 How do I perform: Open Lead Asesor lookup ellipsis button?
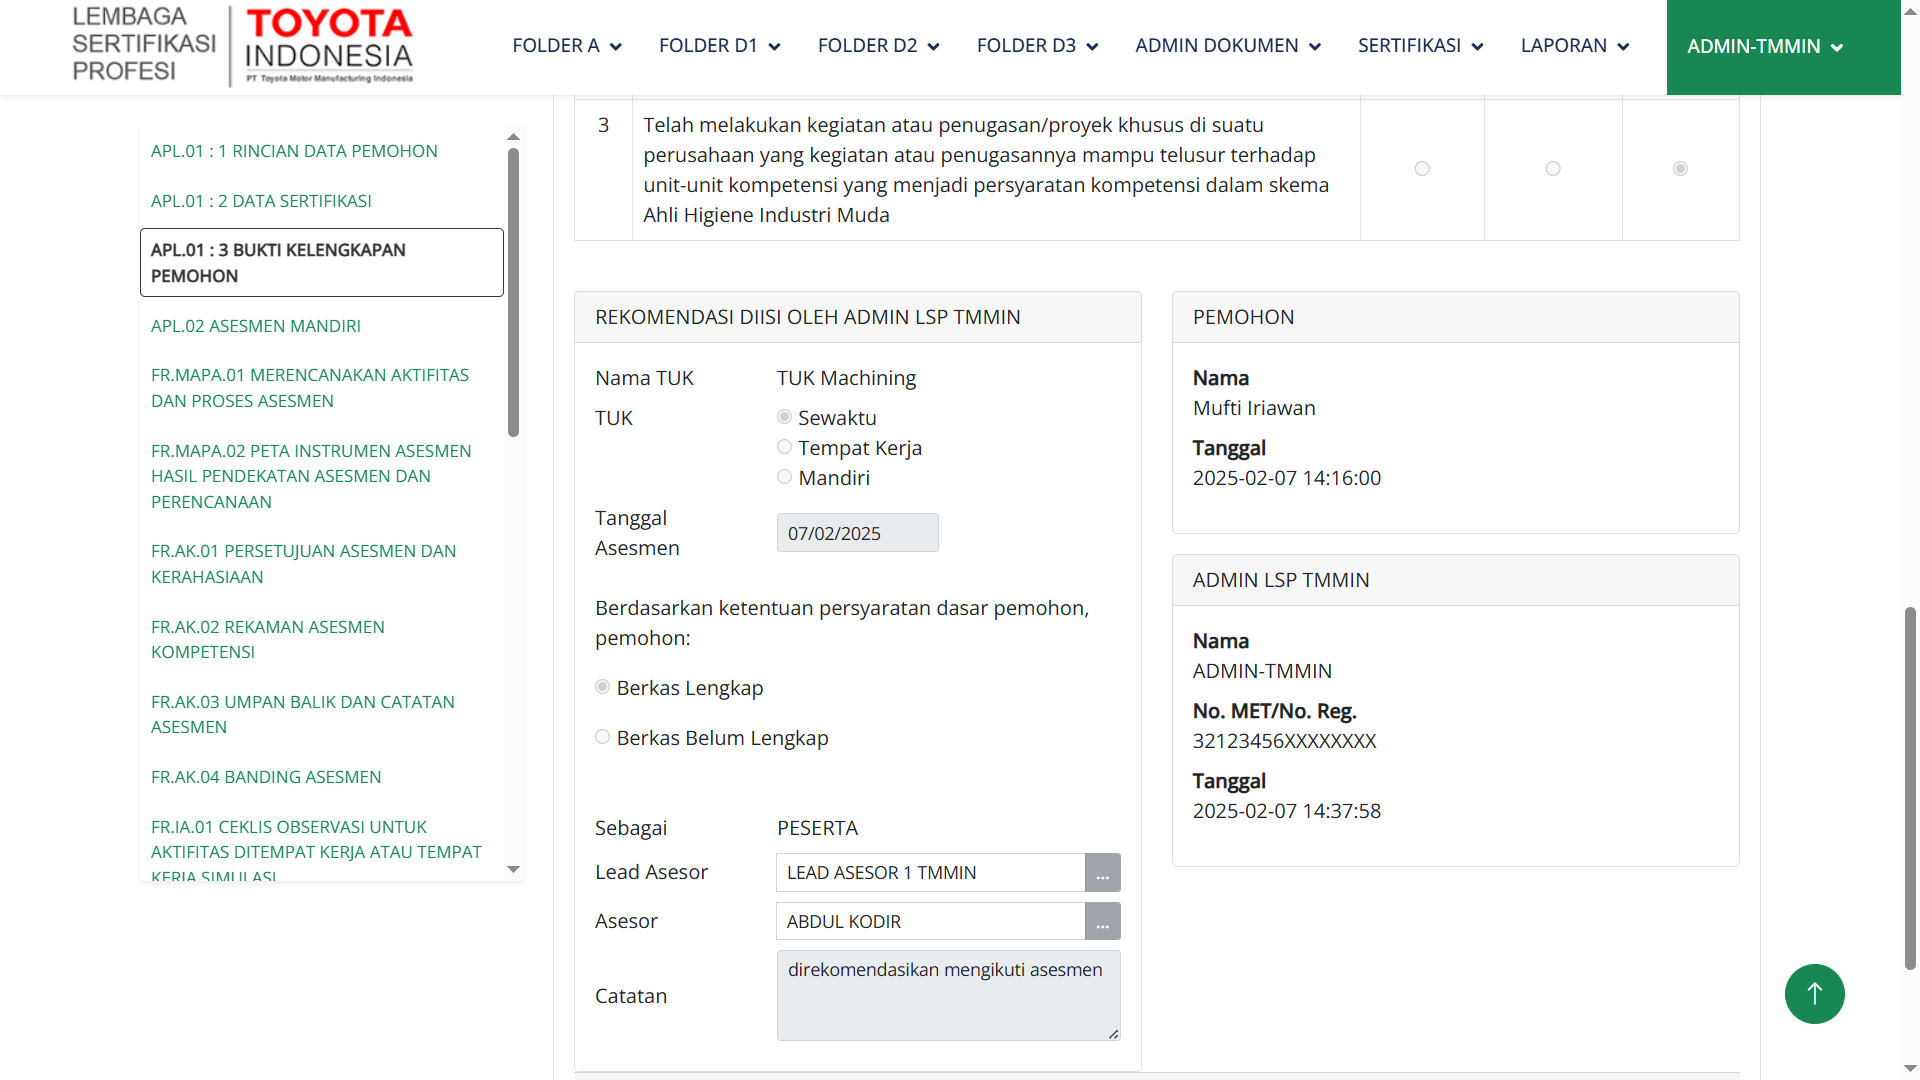(1102, 873)
